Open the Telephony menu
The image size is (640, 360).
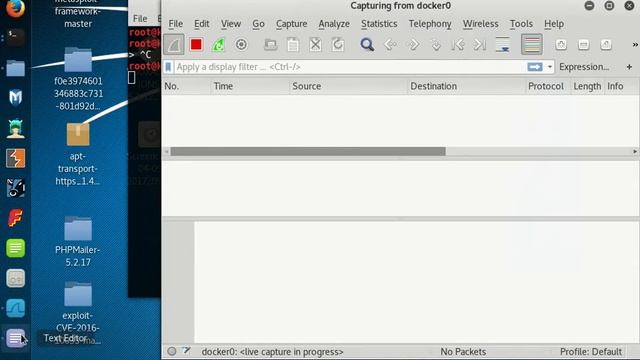point(430,24)
